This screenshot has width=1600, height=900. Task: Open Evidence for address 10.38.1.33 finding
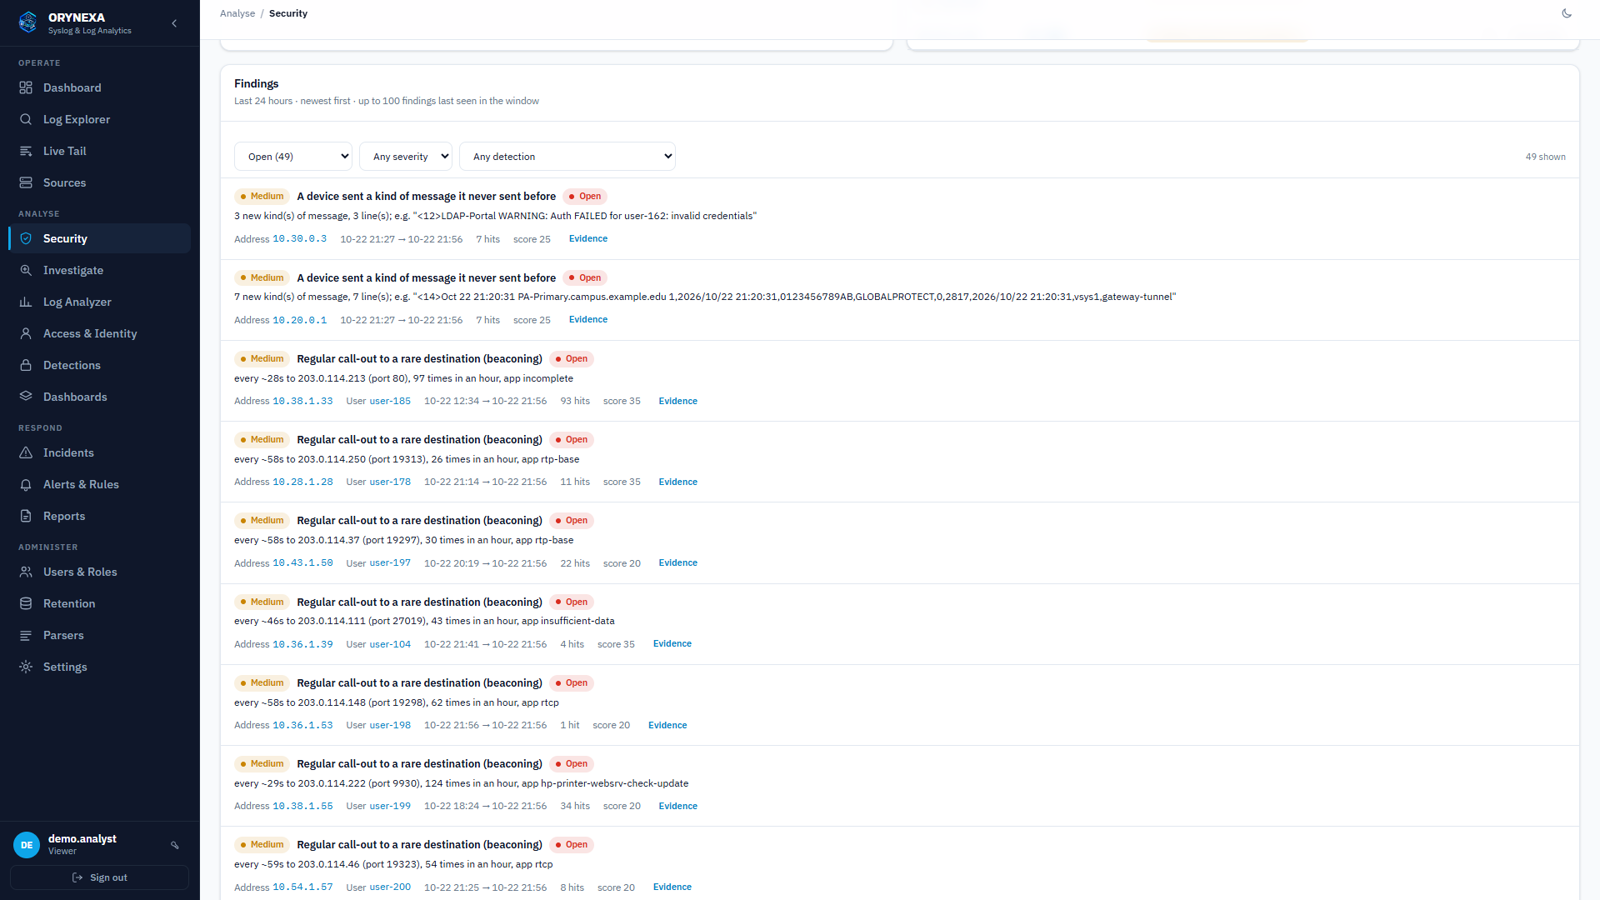(x=678, y=401)
